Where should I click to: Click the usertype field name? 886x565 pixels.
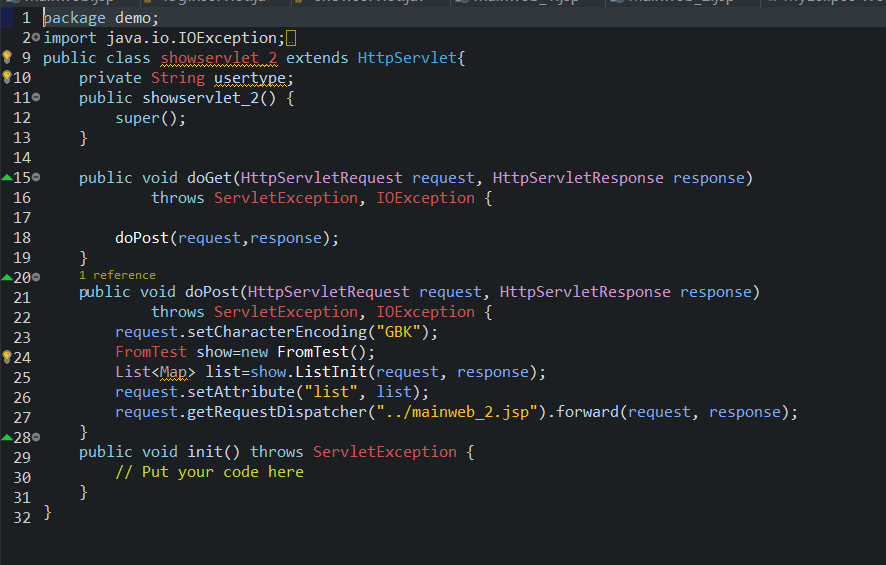pos(250,78)
